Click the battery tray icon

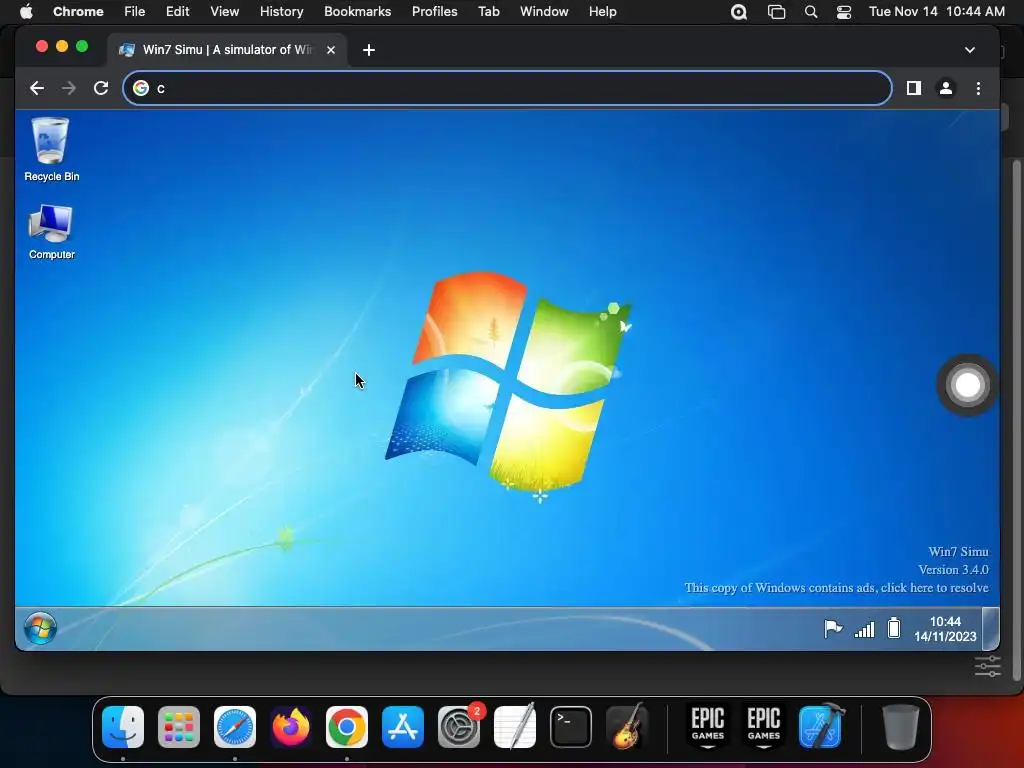[x=893, y=628]
